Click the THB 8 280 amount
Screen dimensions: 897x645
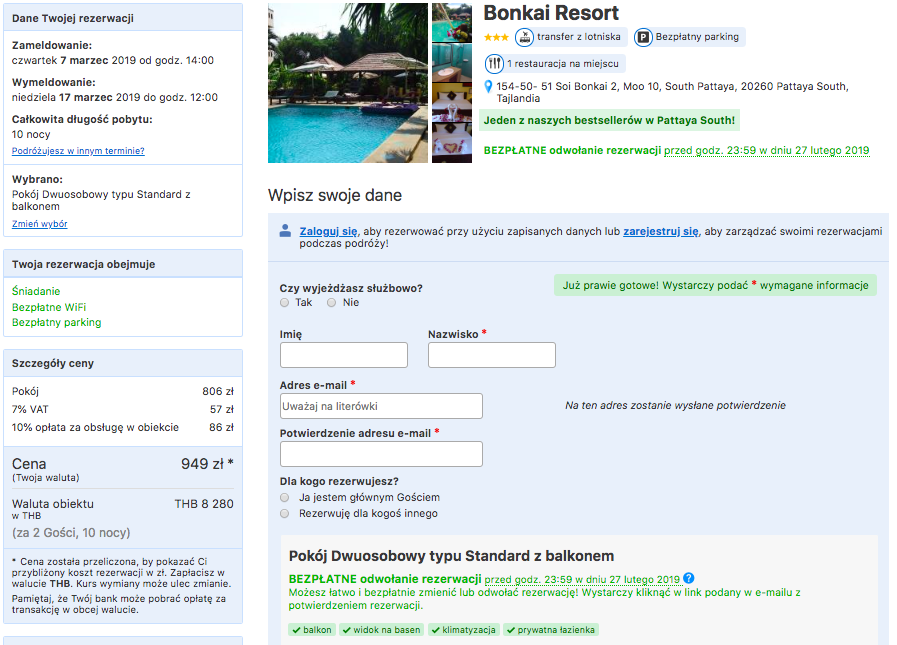(204, 504)
